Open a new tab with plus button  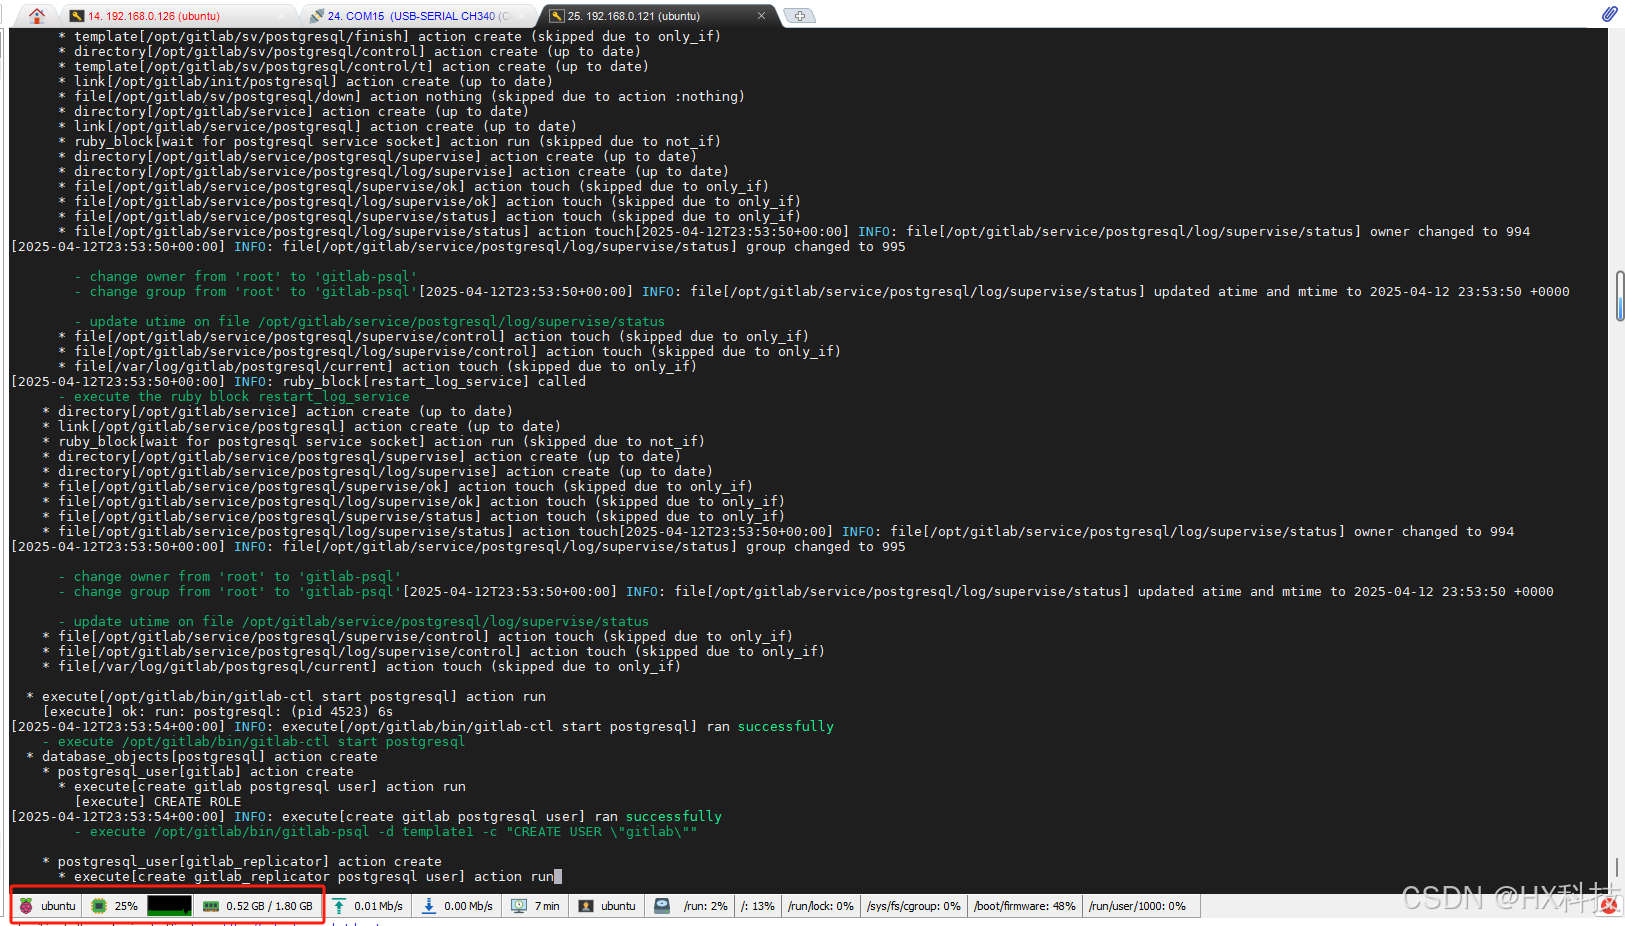pyautogui.click(x=799, y=16)
